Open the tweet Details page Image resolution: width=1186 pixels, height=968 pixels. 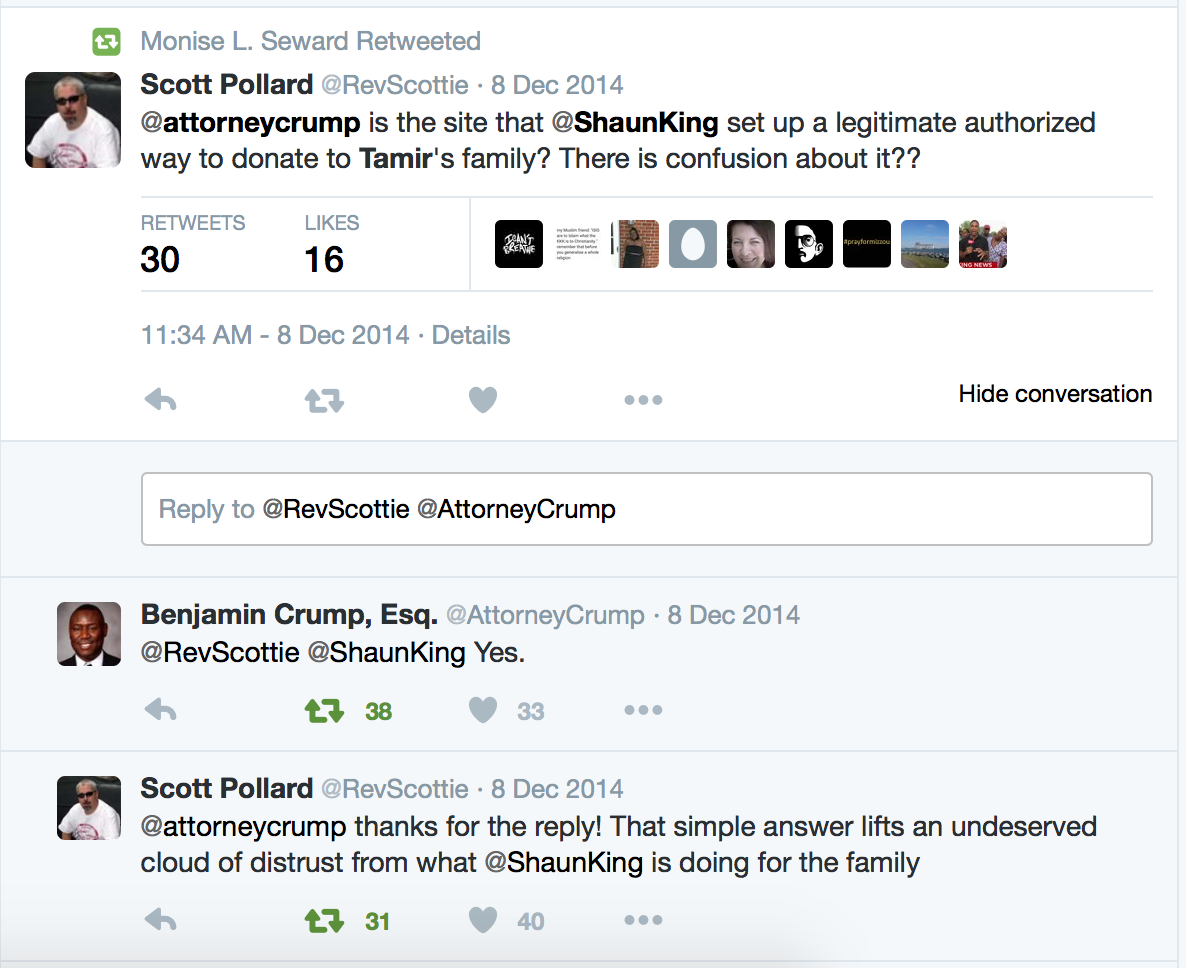(470, 335)
